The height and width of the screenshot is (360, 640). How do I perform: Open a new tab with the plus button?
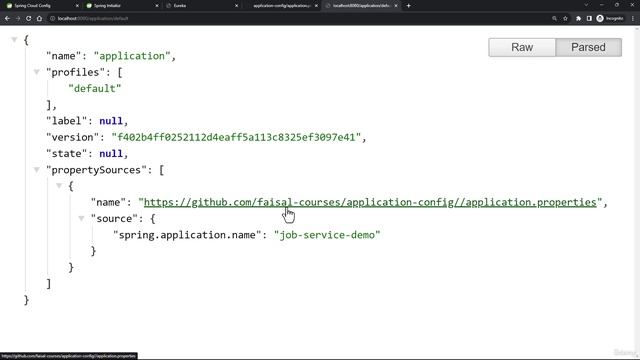(409, 6)
